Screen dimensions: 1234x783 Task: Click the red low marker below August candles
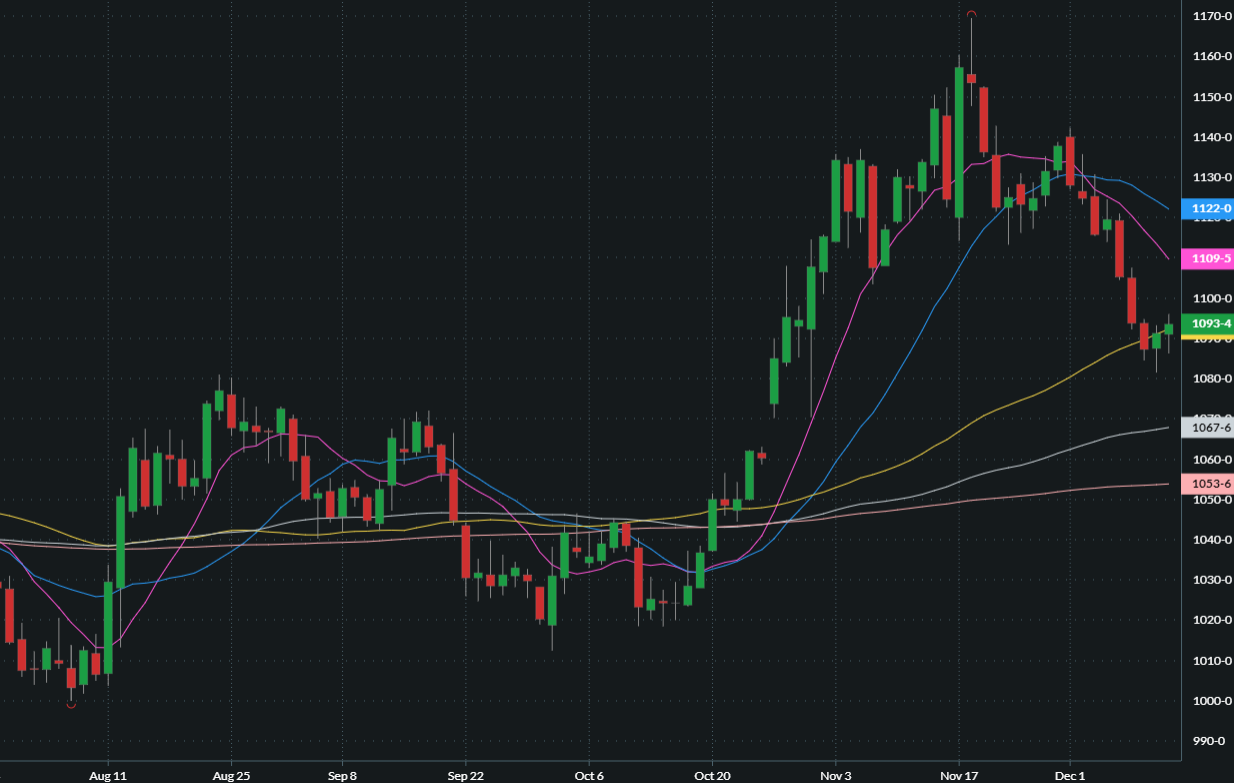tap(70, 706)
